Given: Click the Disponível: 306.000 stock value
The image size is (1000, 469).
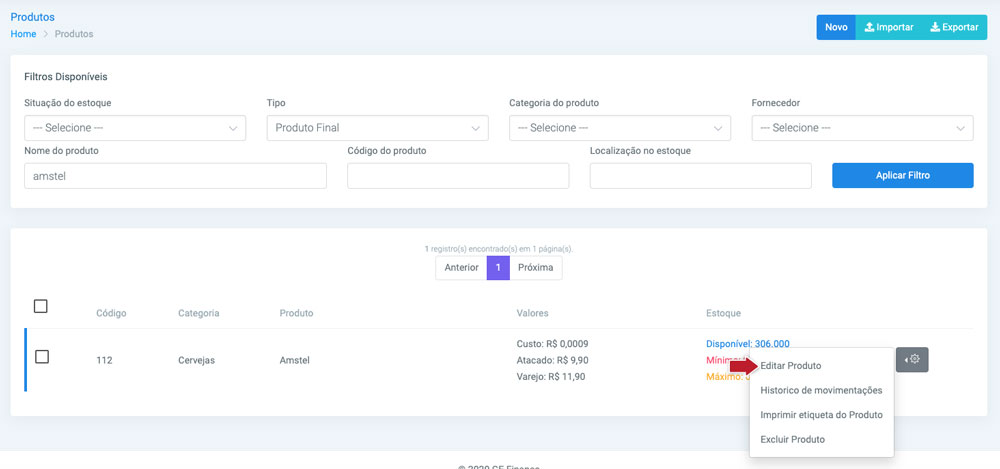Looking at the screenshot, I should click(x=747, y=343).
